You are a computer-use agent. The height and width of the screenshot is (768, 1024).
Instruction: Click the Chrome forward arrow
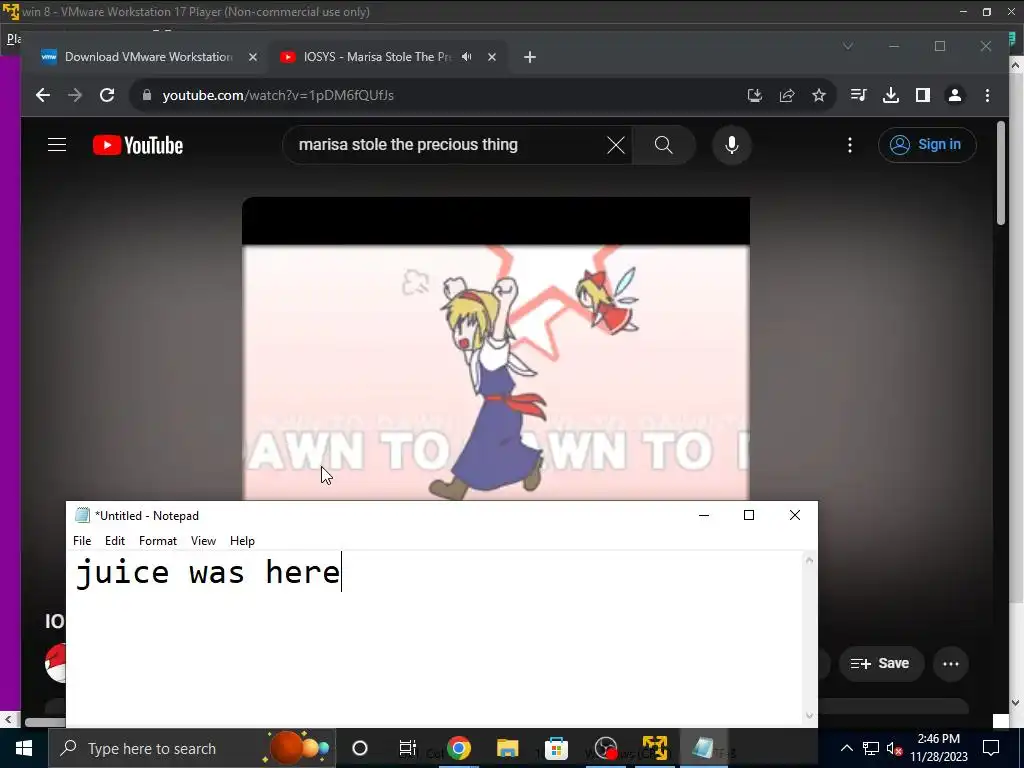[75, 95]
